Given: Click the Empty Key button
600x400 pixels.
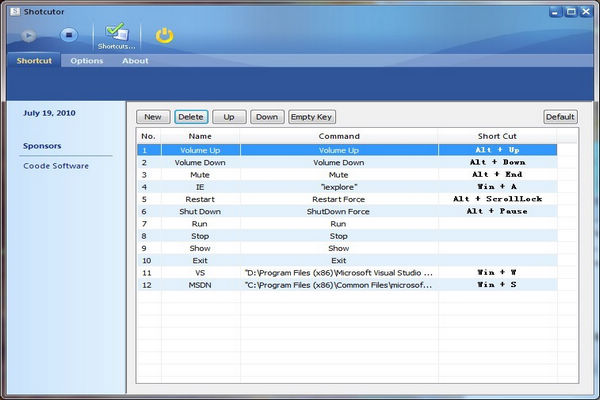Looking at the screenshot, I should point(311,117).
